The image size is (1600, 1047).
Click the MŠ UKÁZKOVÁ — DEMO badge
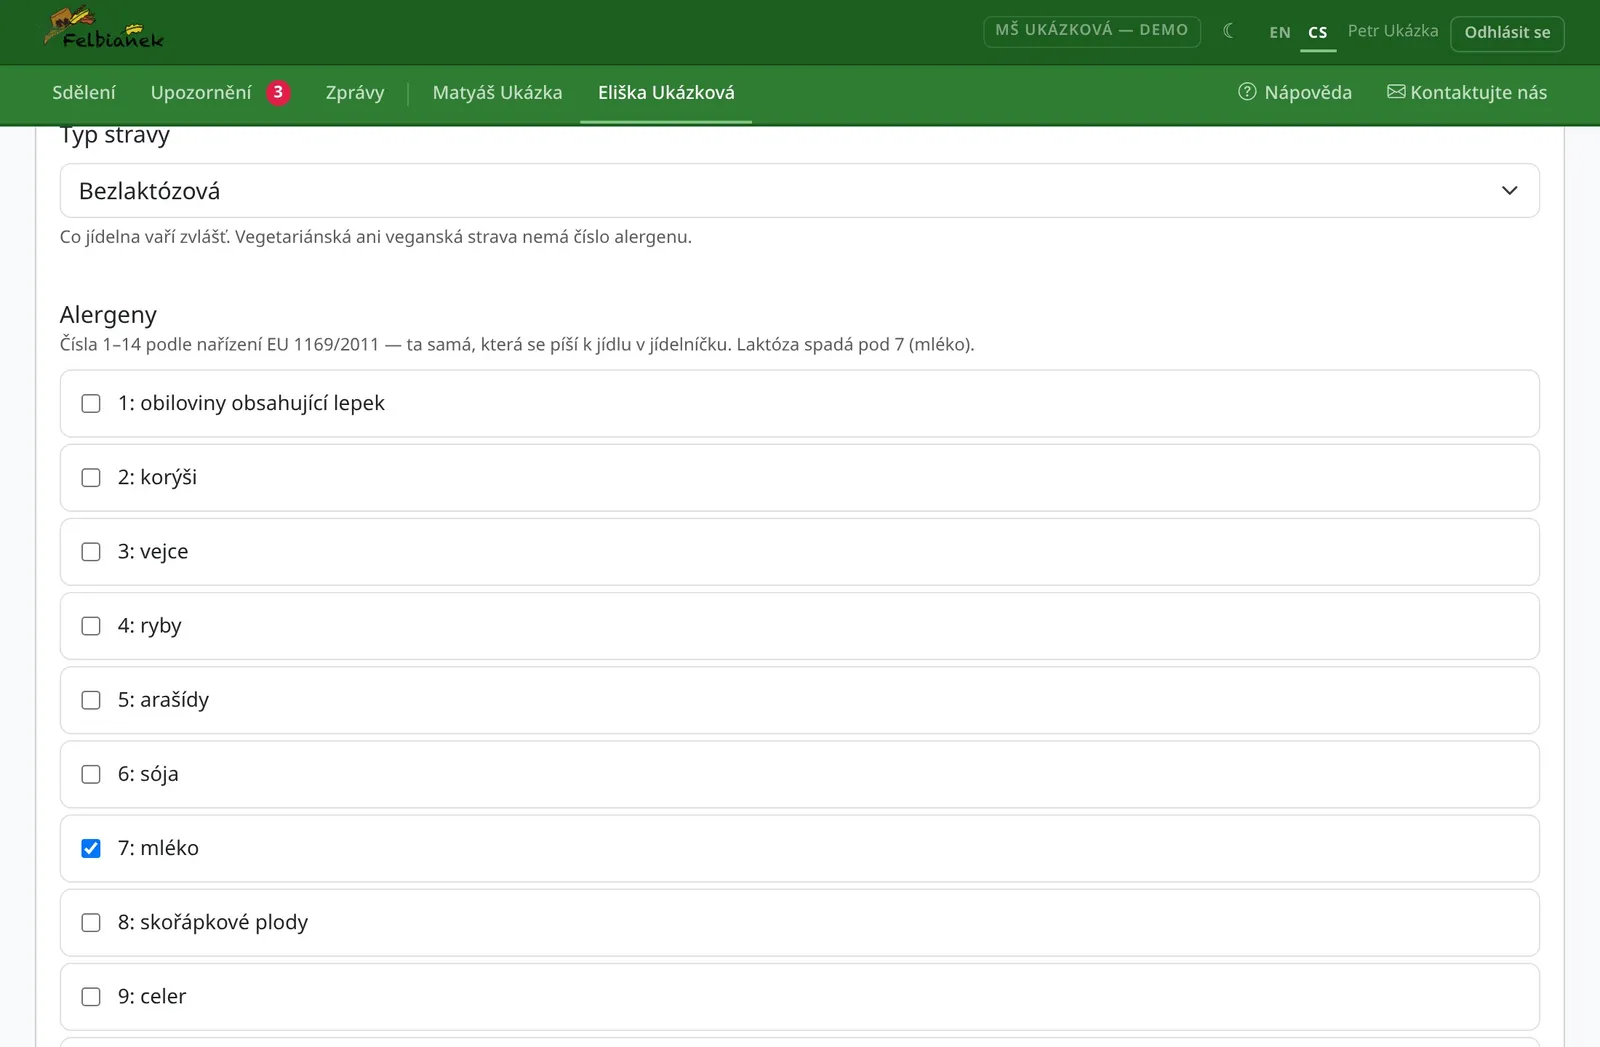(1092, 30)
